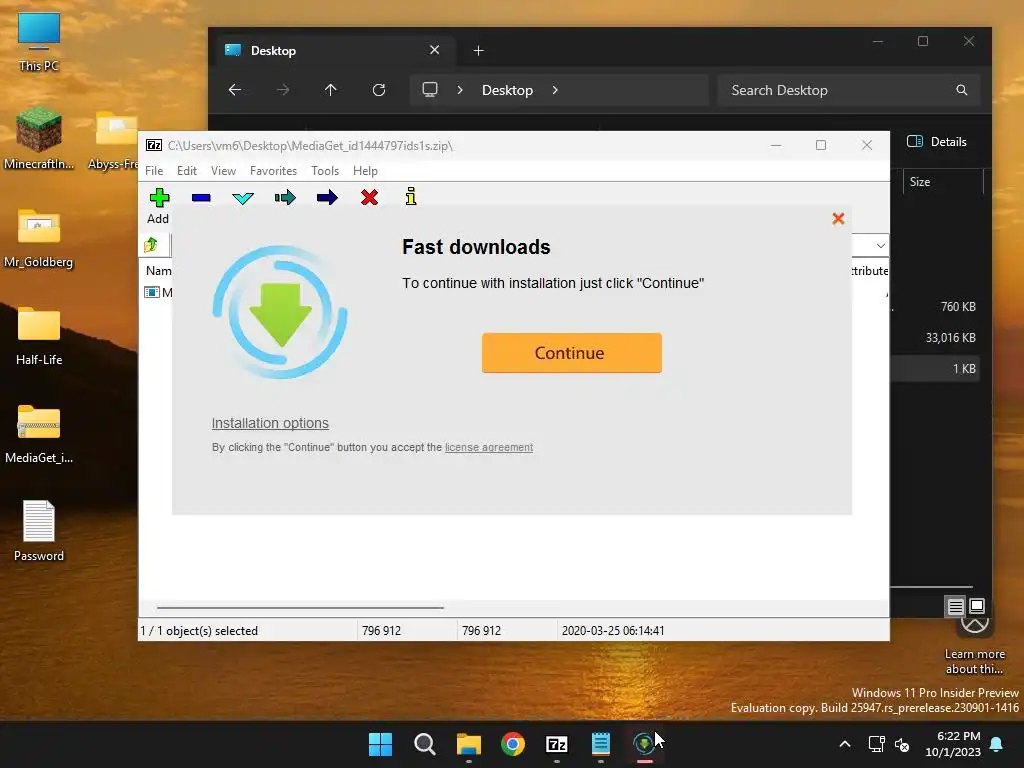Open Google Chrome from the taskbar
1024x768 pixels.
tap(513, 744)
